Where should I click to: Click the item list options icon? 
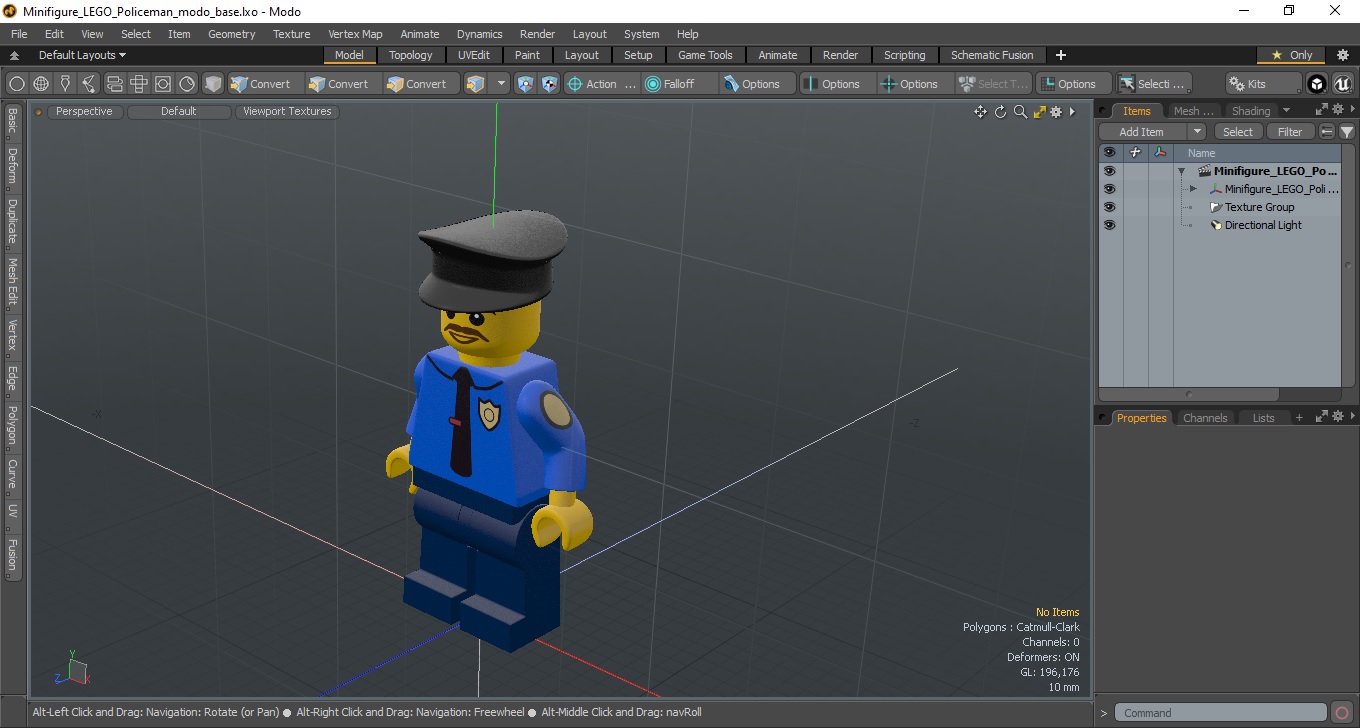click(1327, 132)
